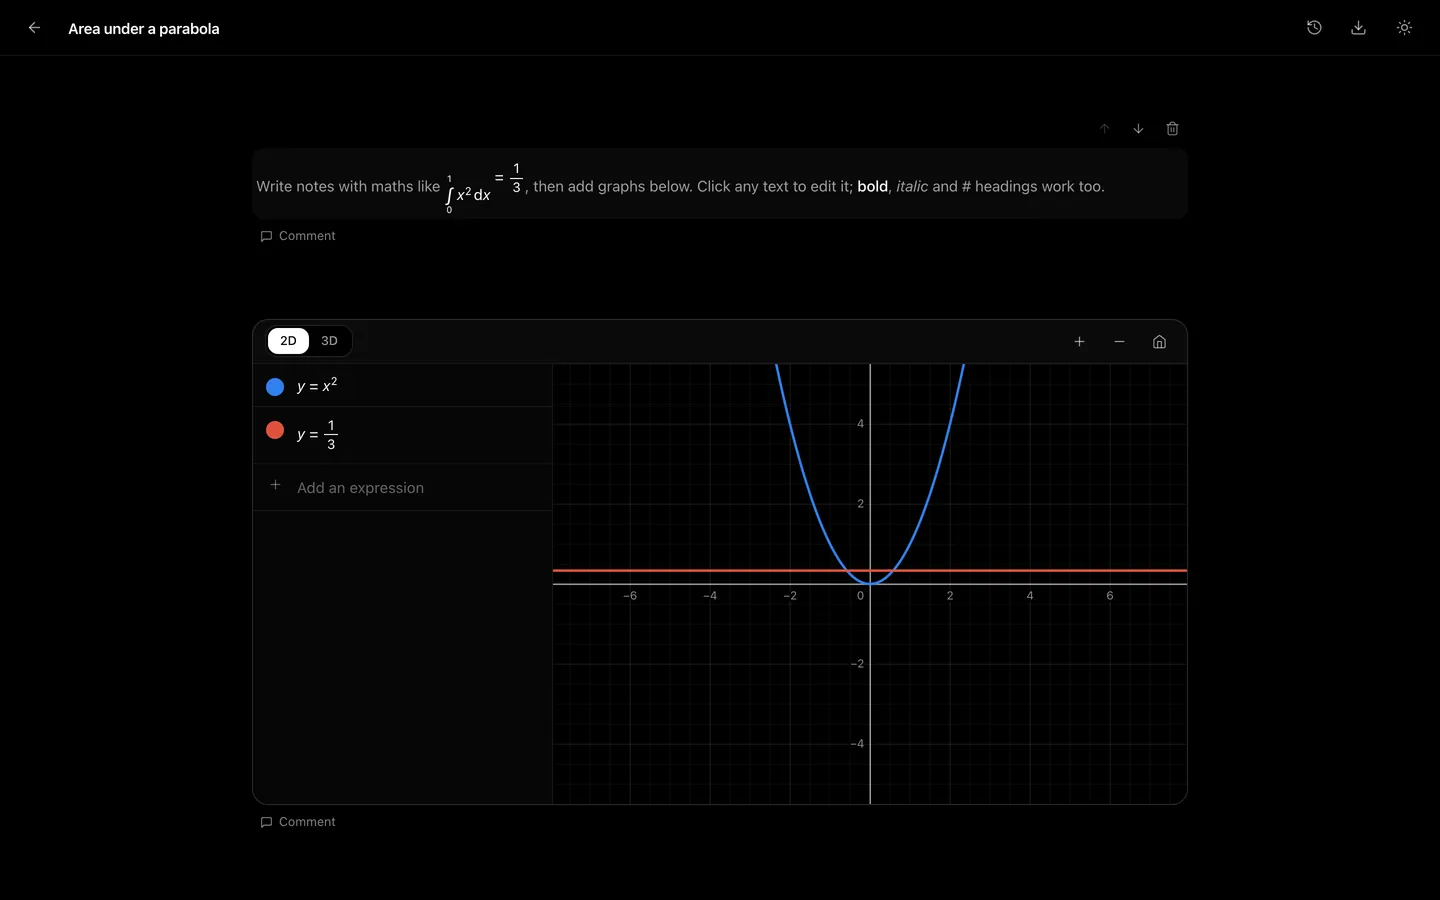Add a comment under the notes block
Screen dimensions: 1440x900
click(x=298, y=236)
